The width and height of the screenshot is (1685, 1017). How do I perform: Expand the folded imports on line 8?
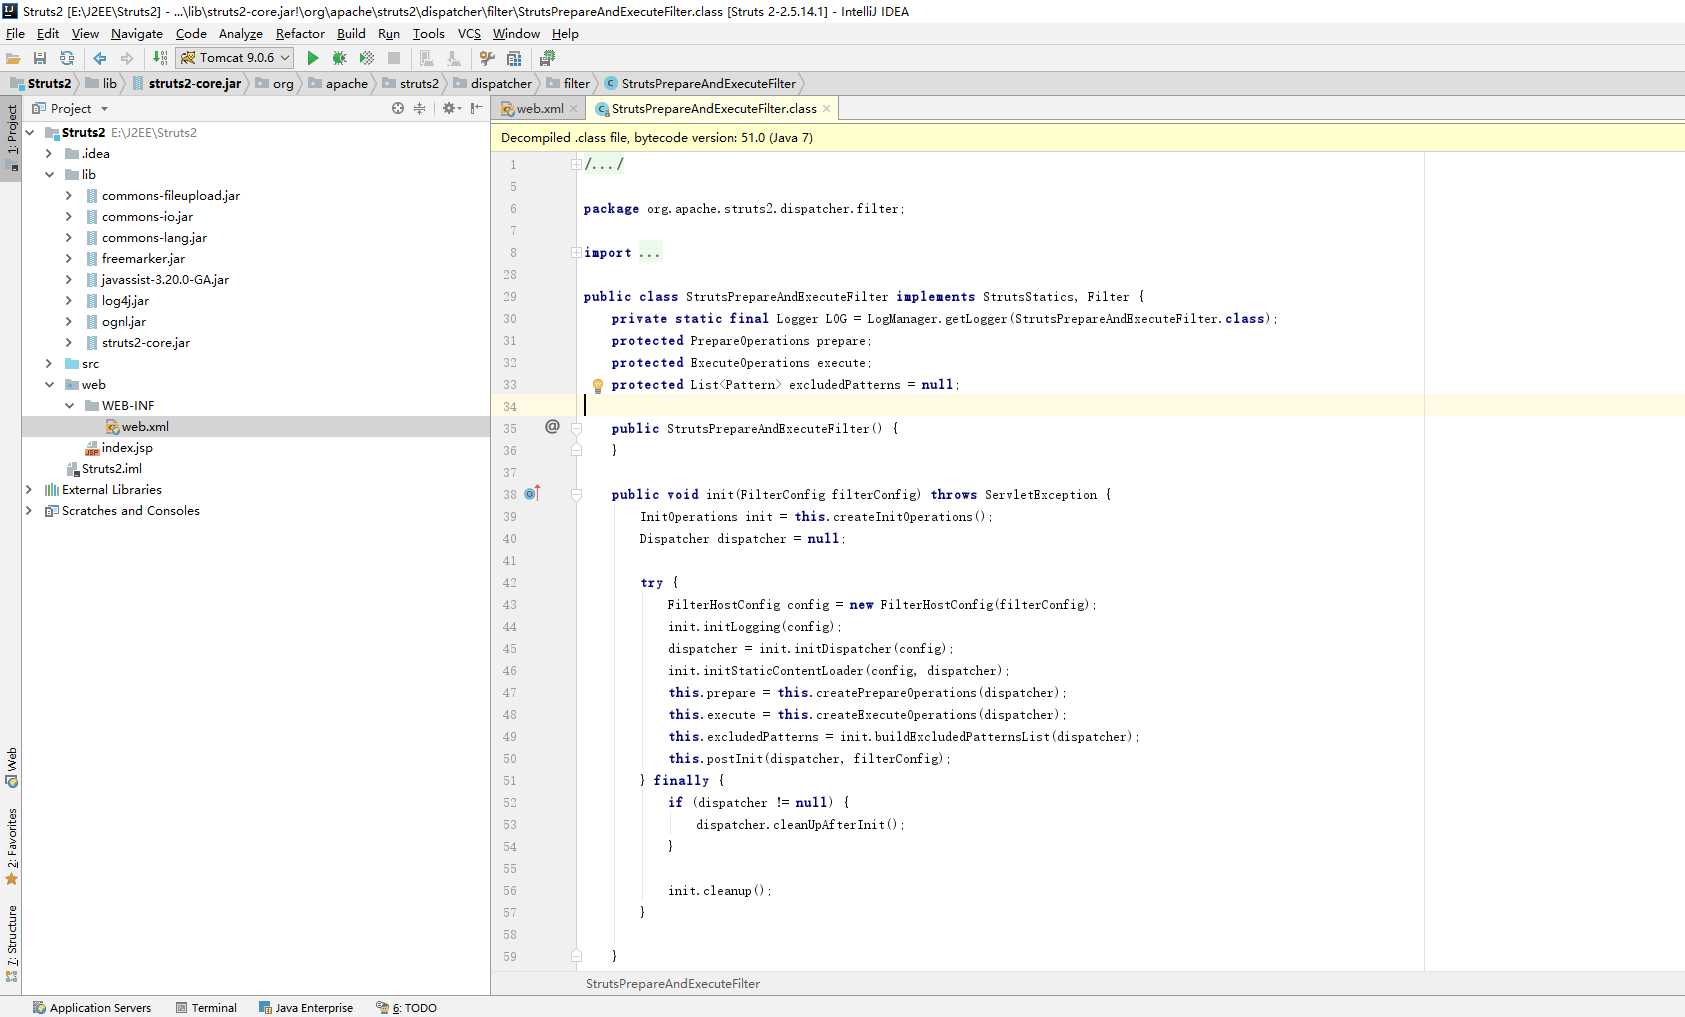576,252
